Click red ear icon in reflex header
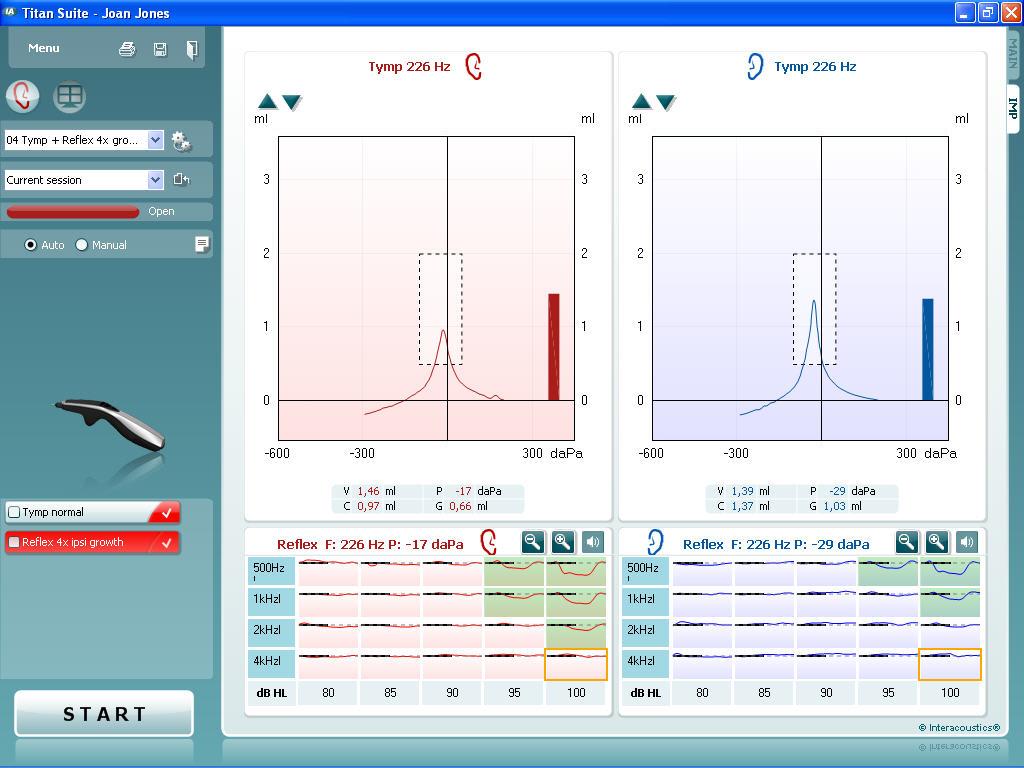Image resolution: width=1024 pixels, height=768 pixels. [x=488, y=542]
